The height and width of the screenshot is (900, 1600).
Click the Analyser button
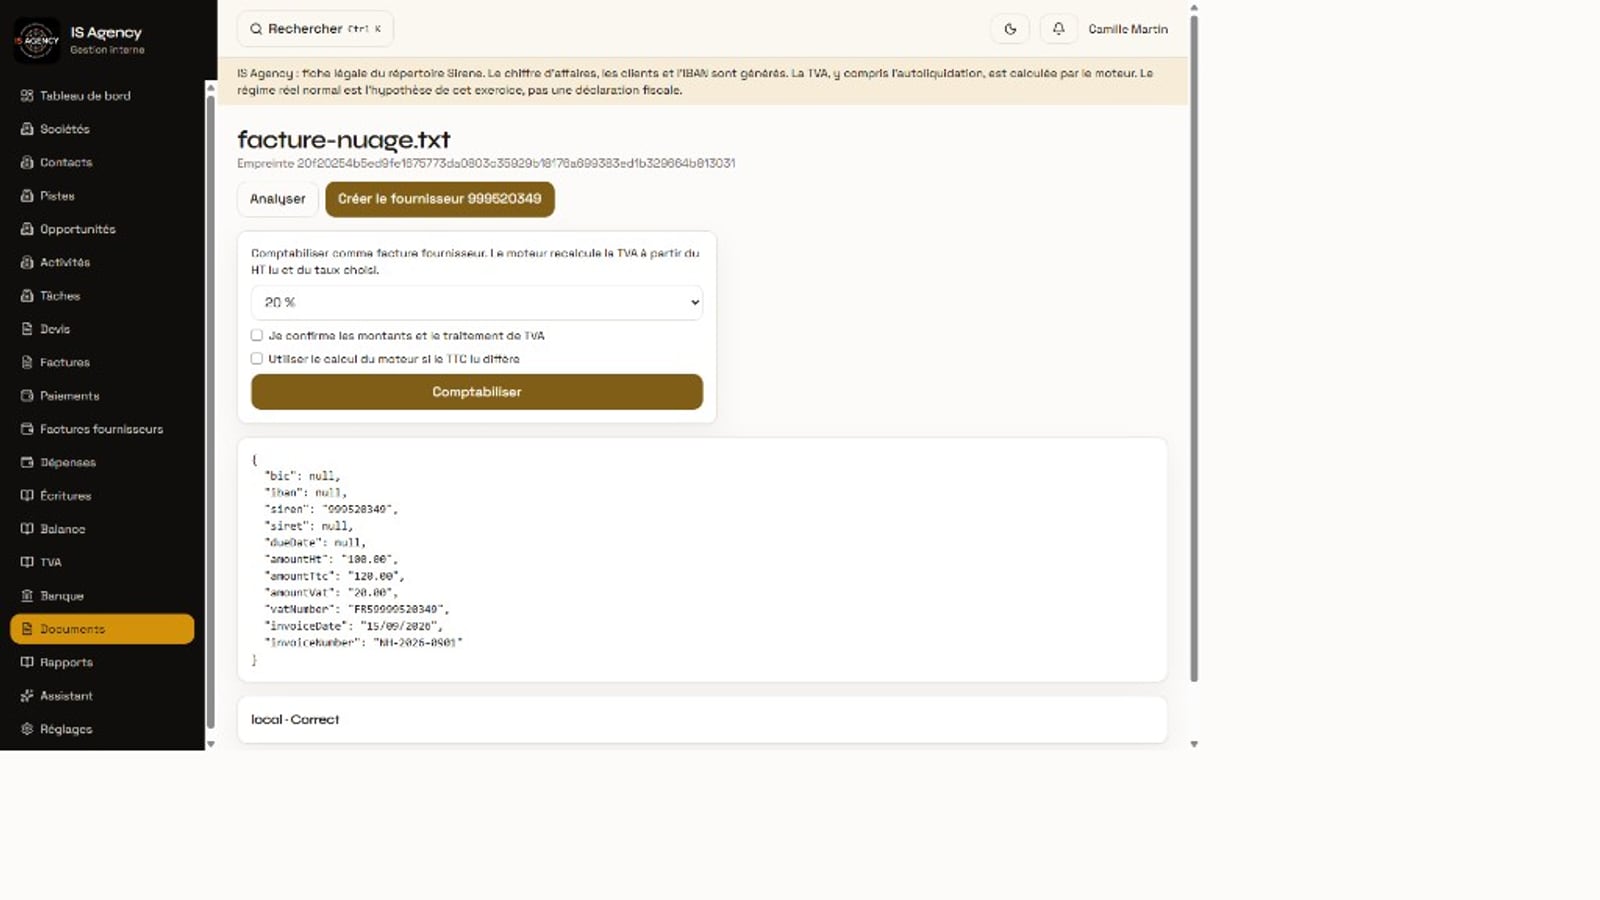pos(278,199)
